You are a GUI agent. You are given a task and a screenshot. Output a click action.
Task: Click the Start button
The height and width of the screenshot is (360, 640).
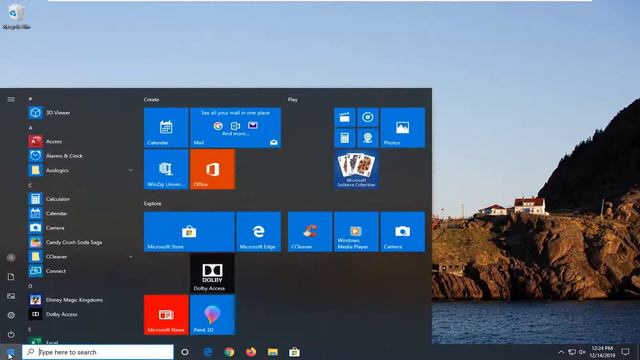click(x=10, y=352)
